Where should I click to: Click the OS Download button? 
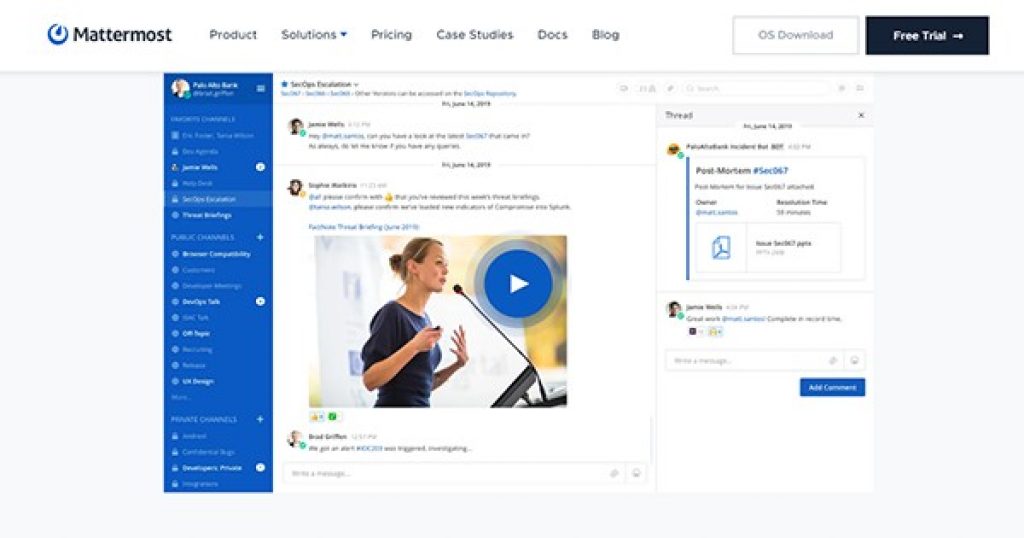coord(795,35)
